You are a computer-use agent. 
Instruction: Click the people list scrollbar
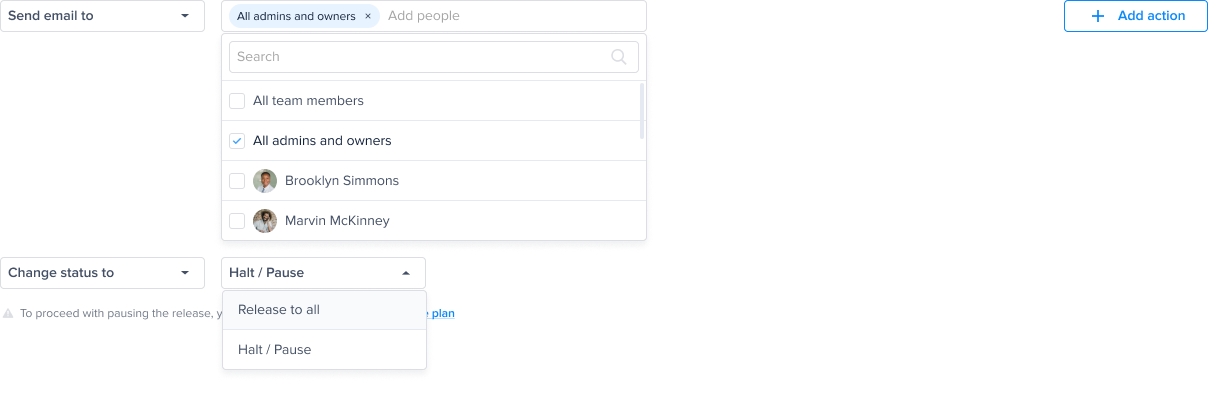(642, 110)
